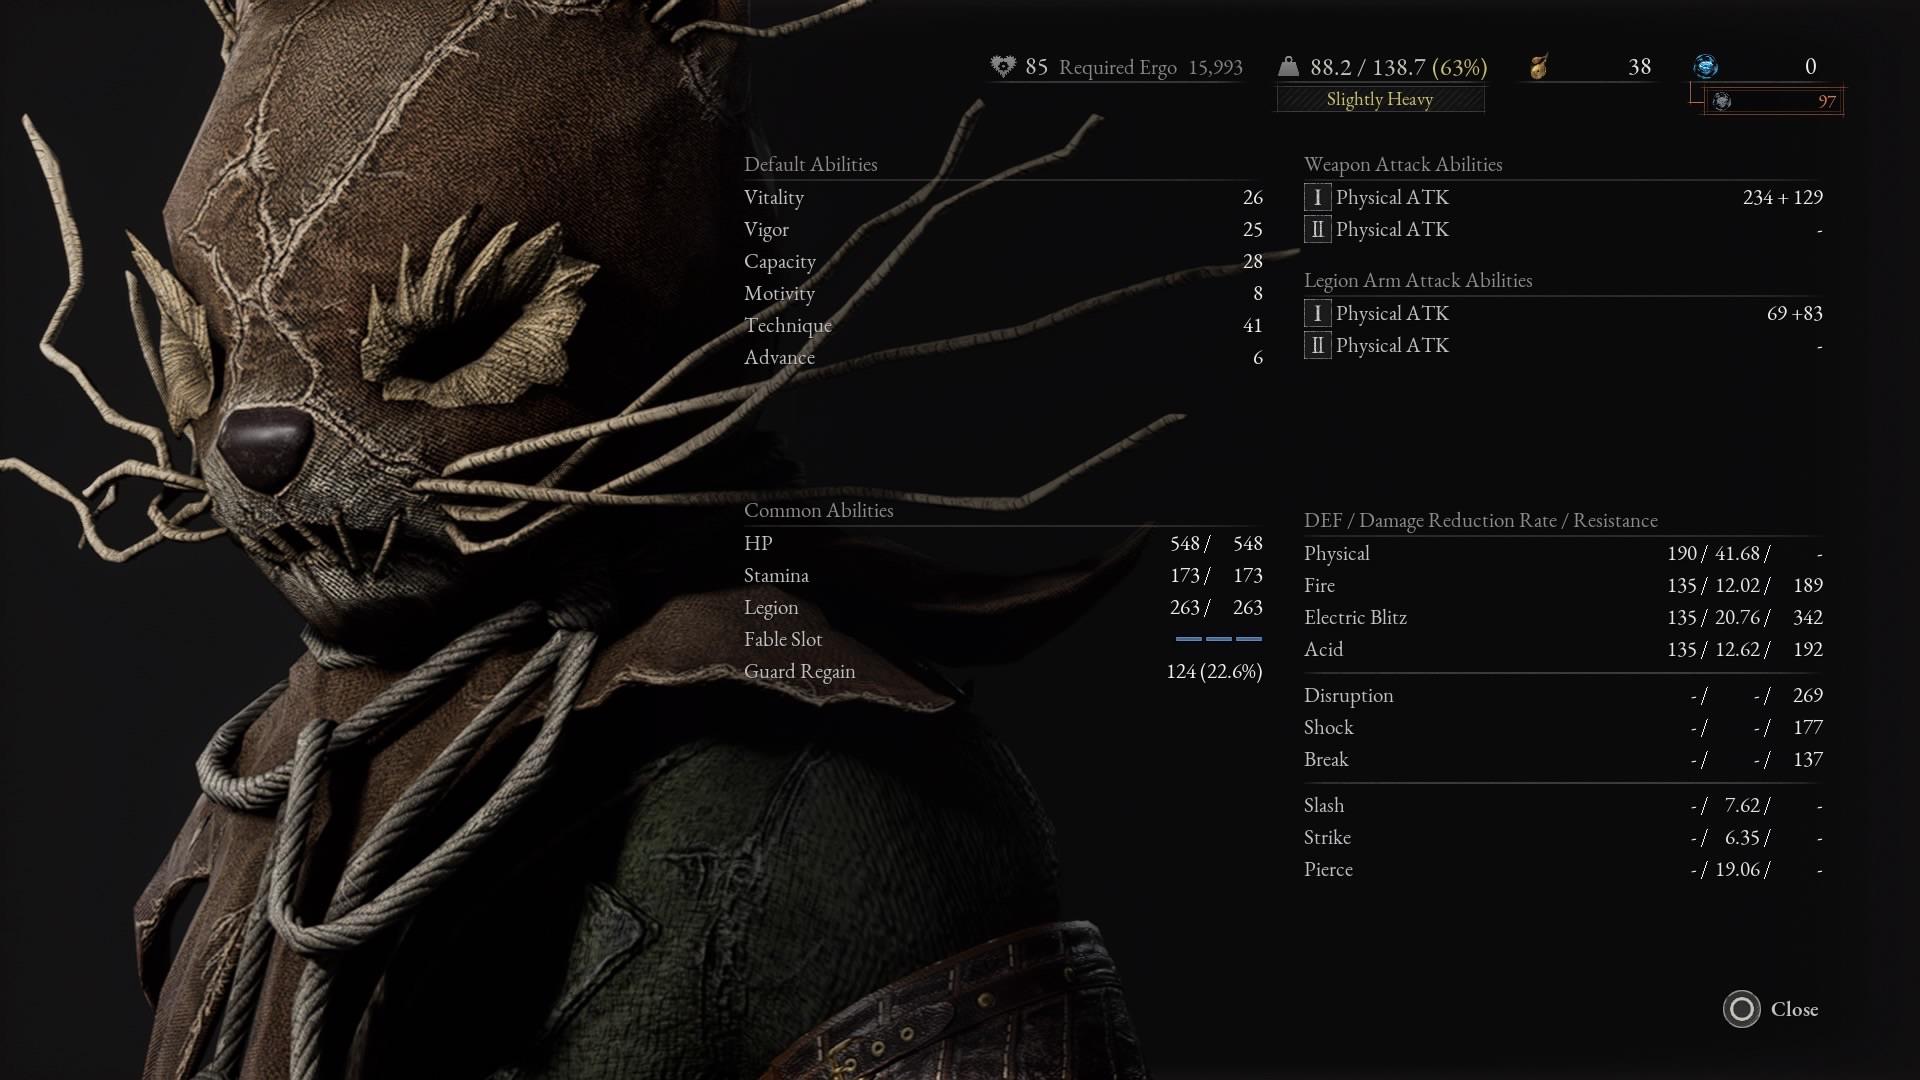Select Weapon slot II Physical ATK icon
Image resolution: width=1920 pixels, height=1080 pixels.
click(1317, 230)
